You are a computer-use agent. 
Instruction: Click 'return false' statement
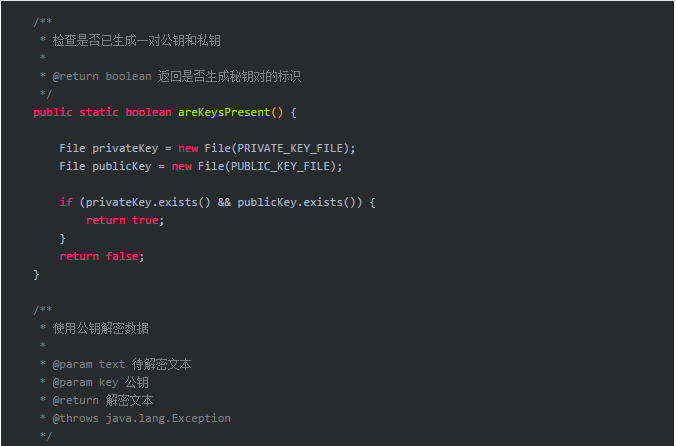click(x=102, y=256)
